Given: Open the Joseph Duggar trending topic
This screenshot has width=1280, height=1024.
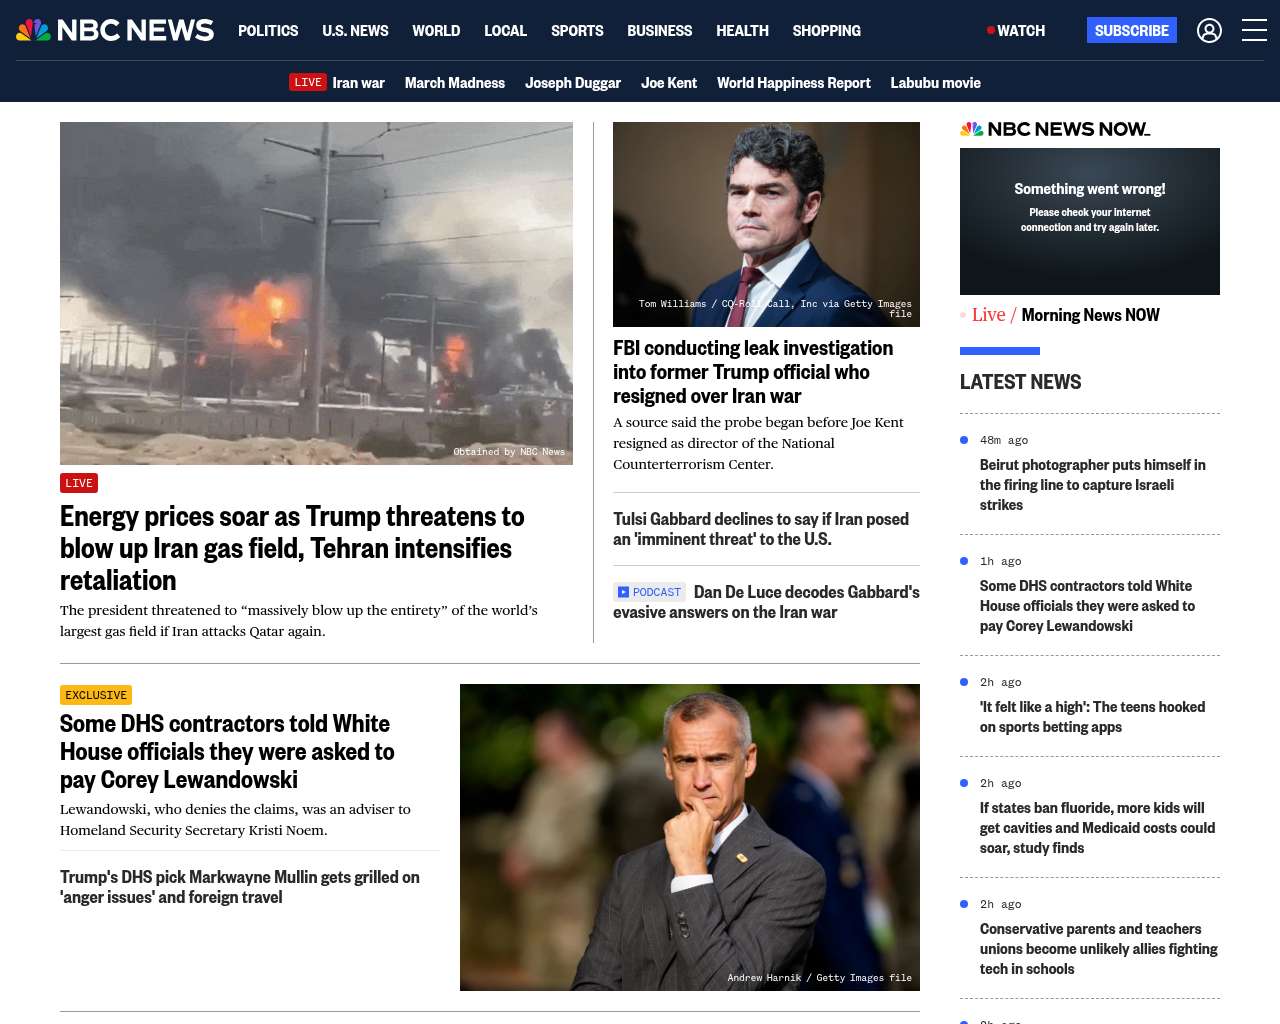Looking at the screenshot, I should point(573,83).
